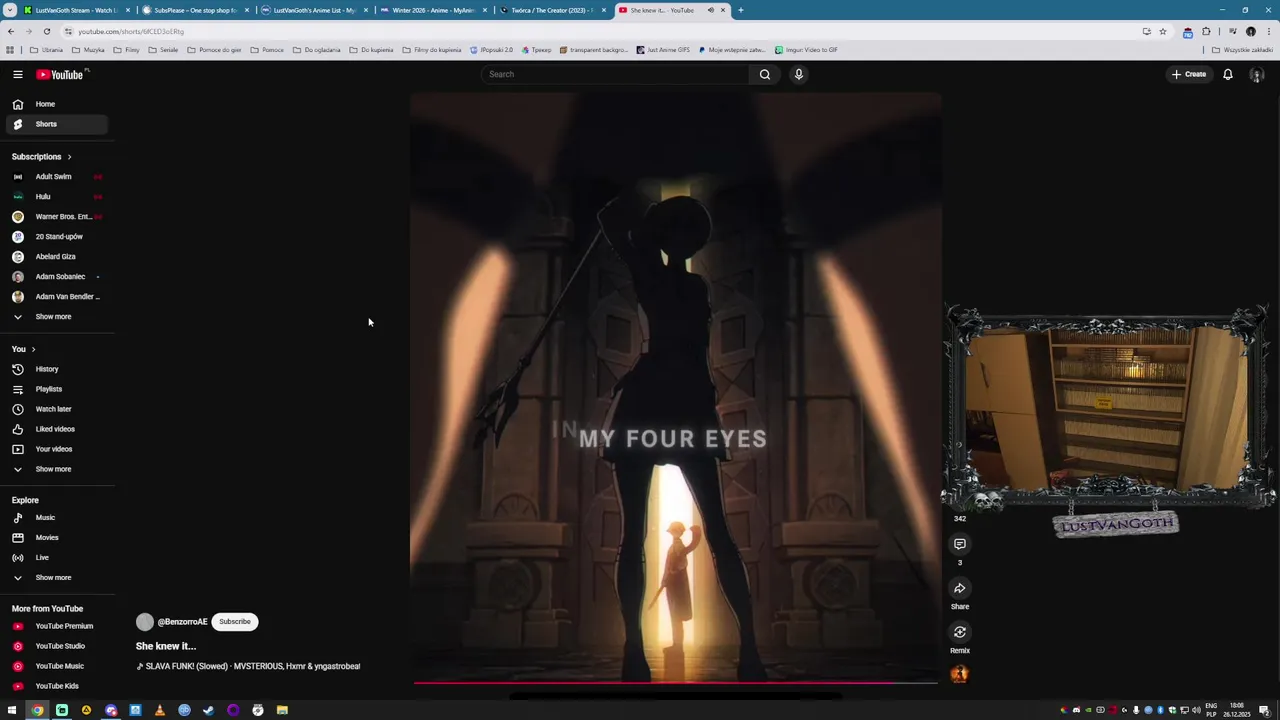Viewport: 1280px width, 720px height.
Task: Open Your videos
Action: [x=56, y=449]
